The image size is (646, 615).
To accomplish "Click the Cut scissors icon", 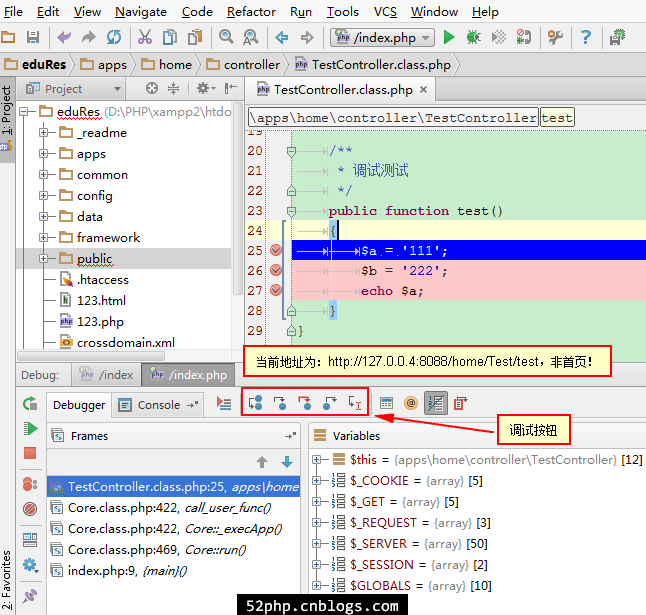I will (x=145, y=37).
